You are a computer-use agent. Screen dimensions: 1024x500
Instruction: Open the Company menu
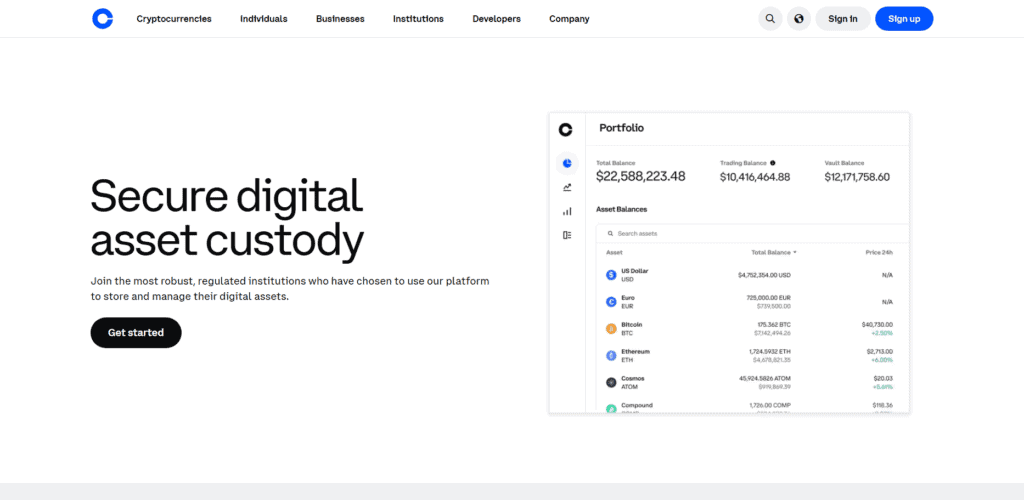[x=569, y=19]
